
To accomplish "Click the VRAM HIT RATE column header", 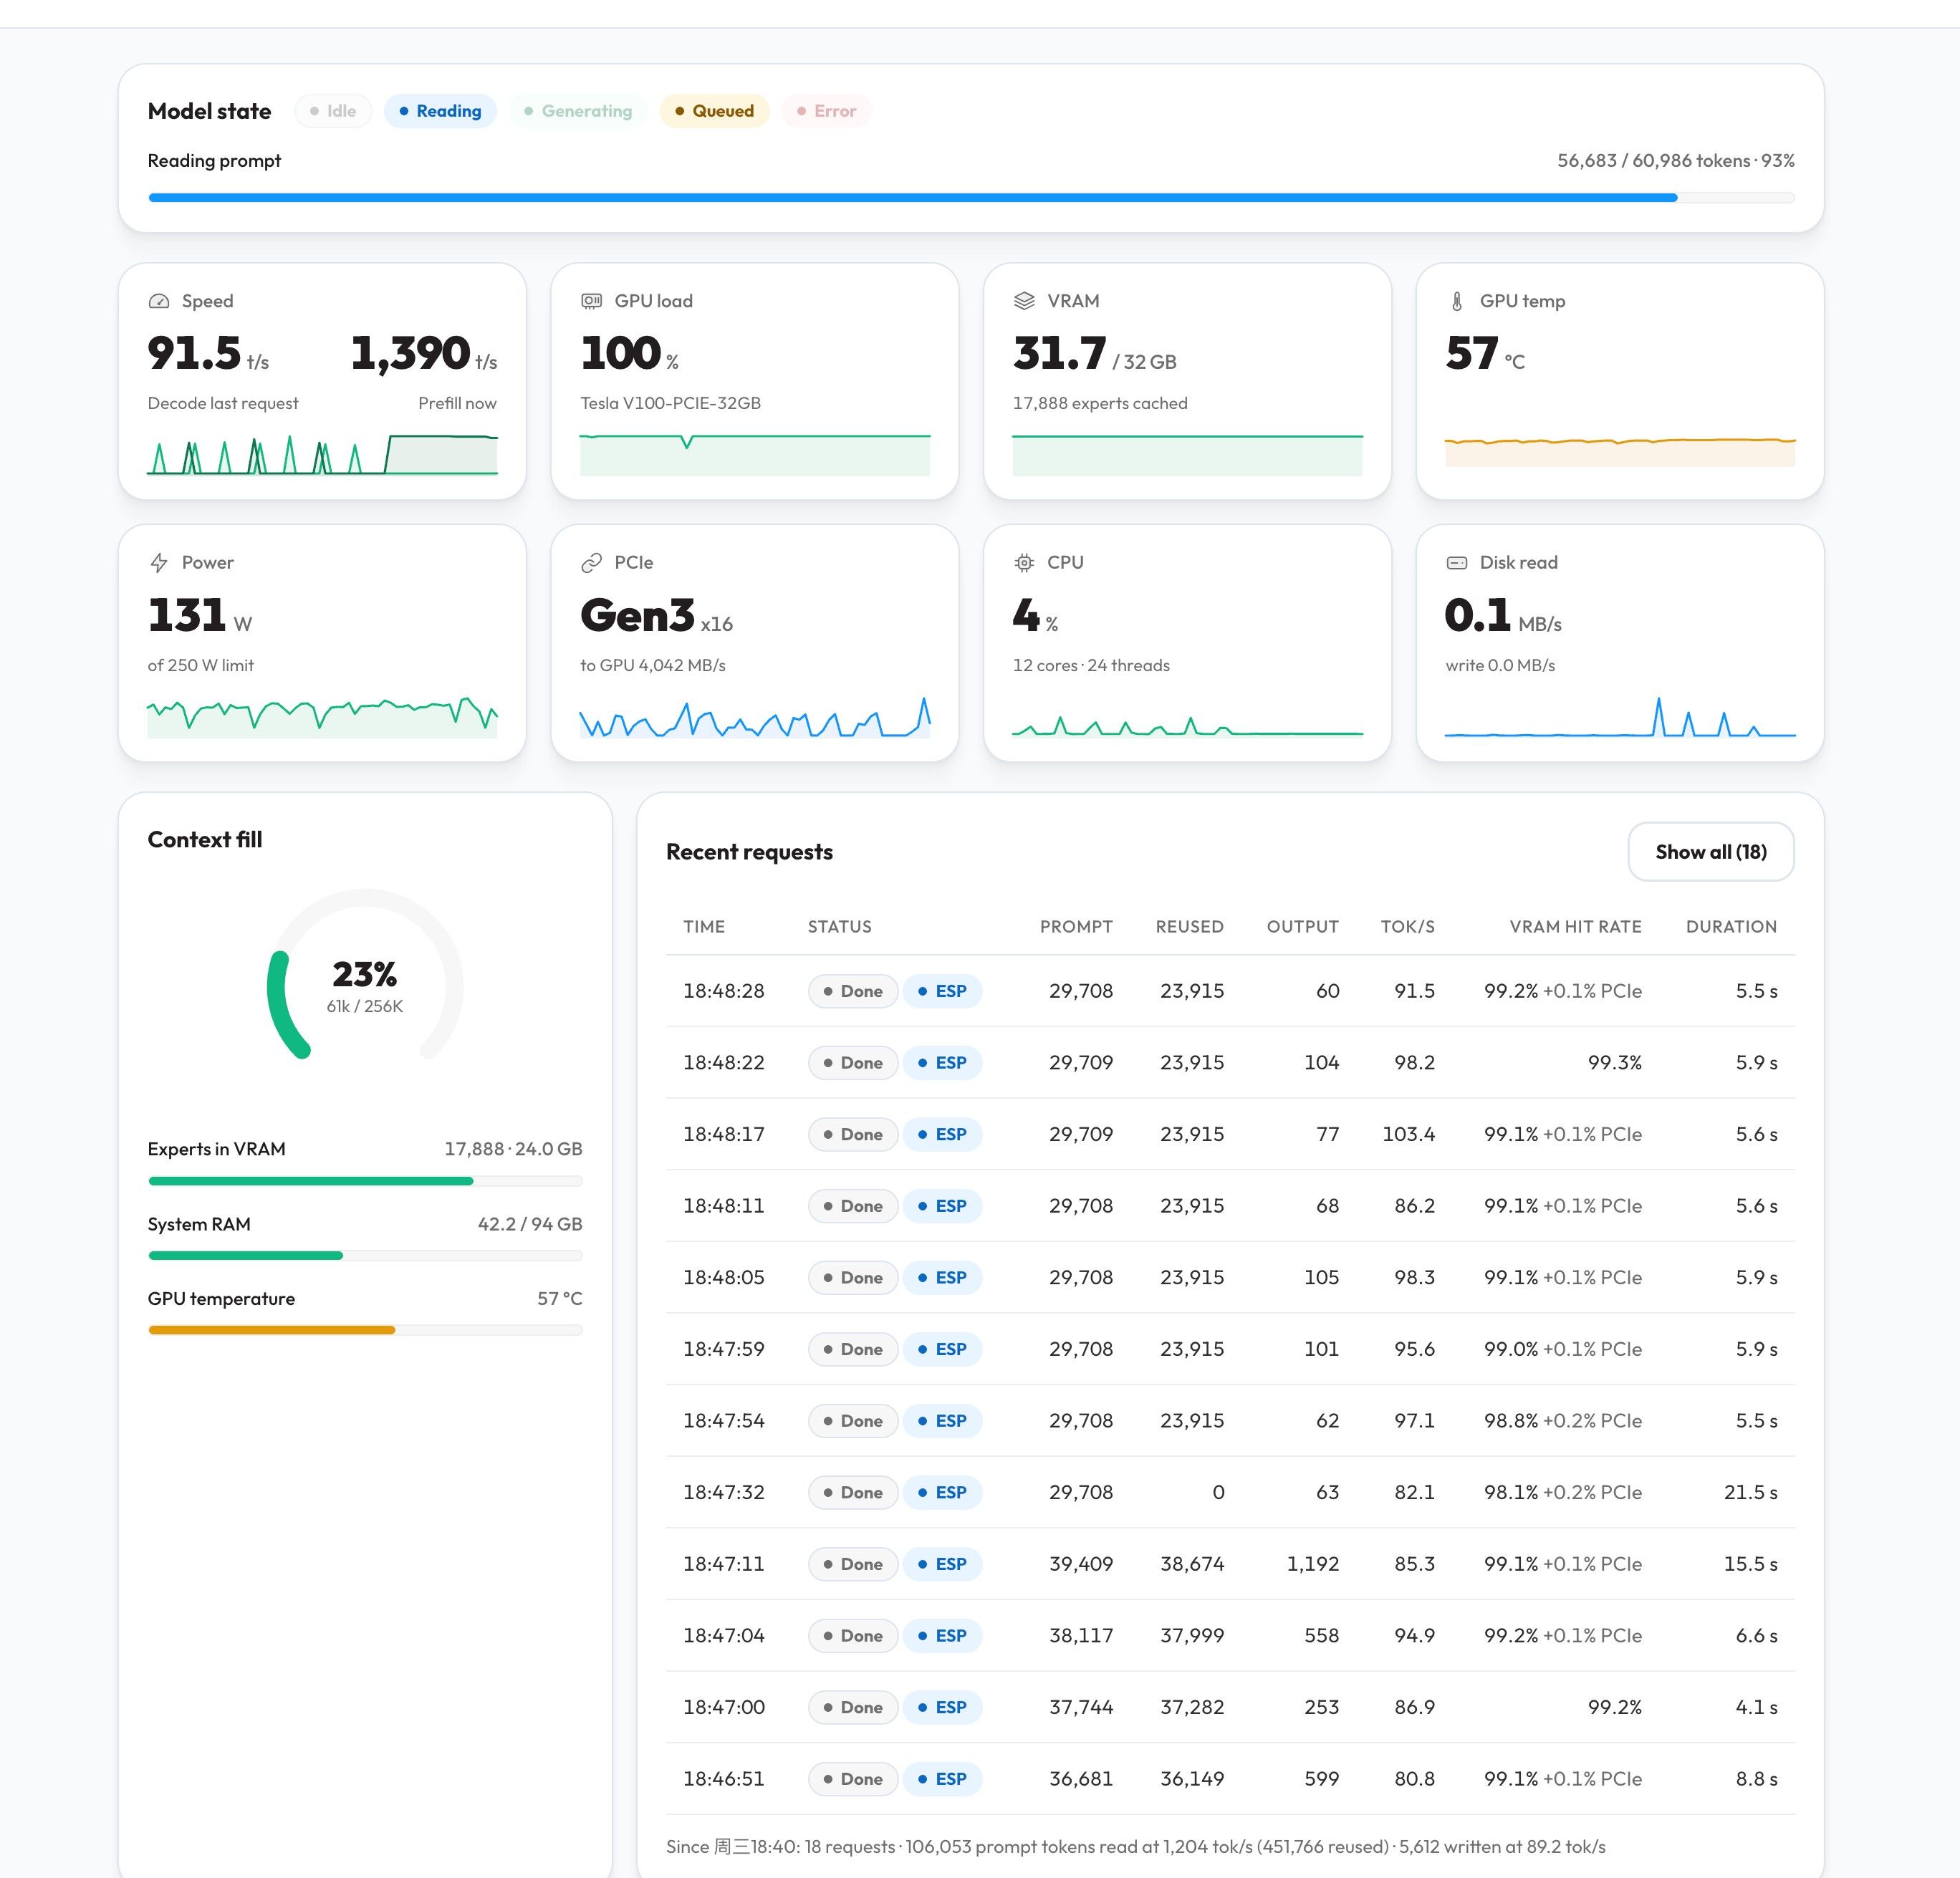I will pyautogui.click(x=1576, y=927).
